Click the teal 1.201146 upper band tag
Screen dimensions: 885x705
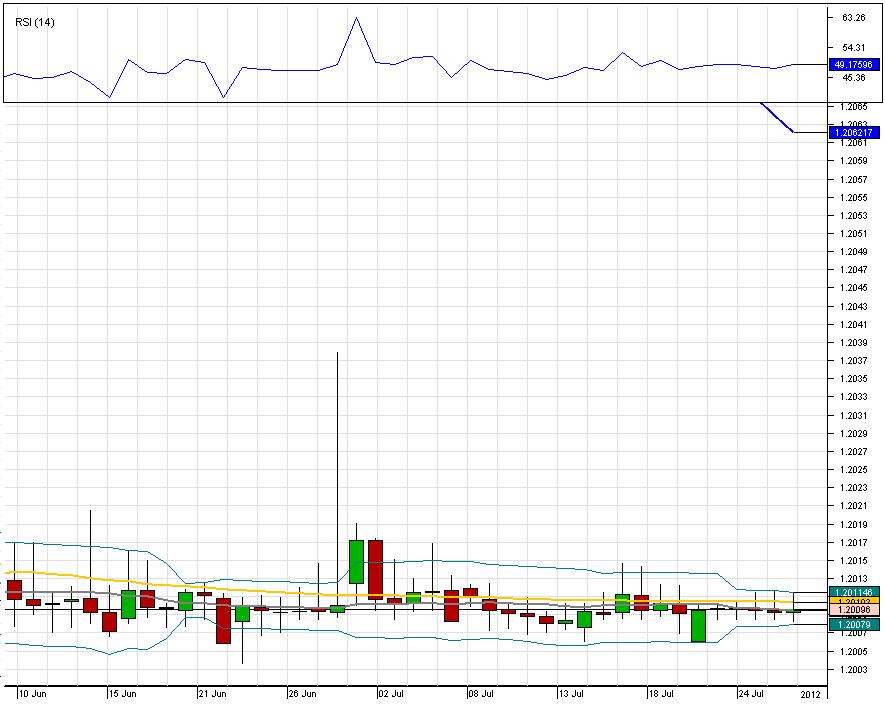point(853,592)
